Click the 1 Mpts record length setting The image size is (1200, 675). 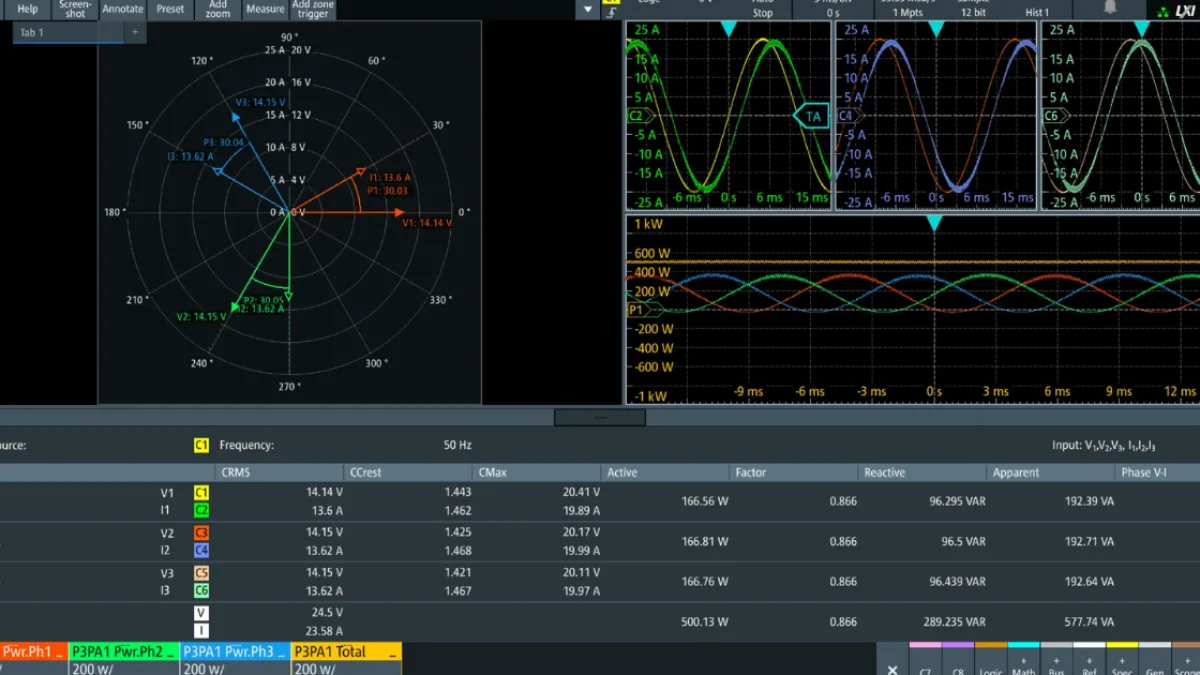[908, 13]
